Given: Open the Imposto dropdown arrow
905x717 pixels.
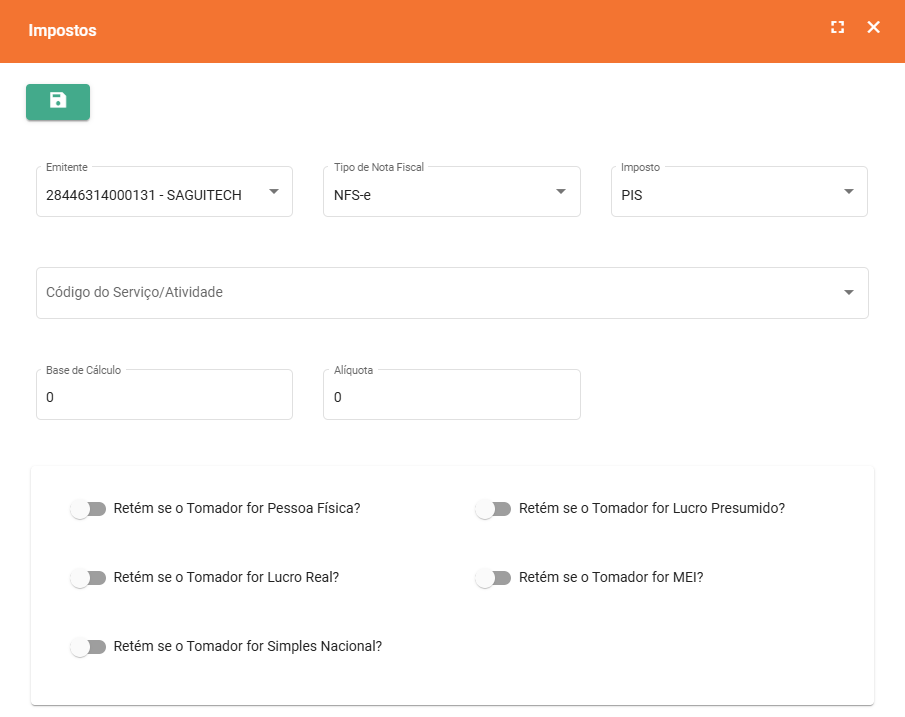Looking at the screenshot, I should click(x=848, y=192).
